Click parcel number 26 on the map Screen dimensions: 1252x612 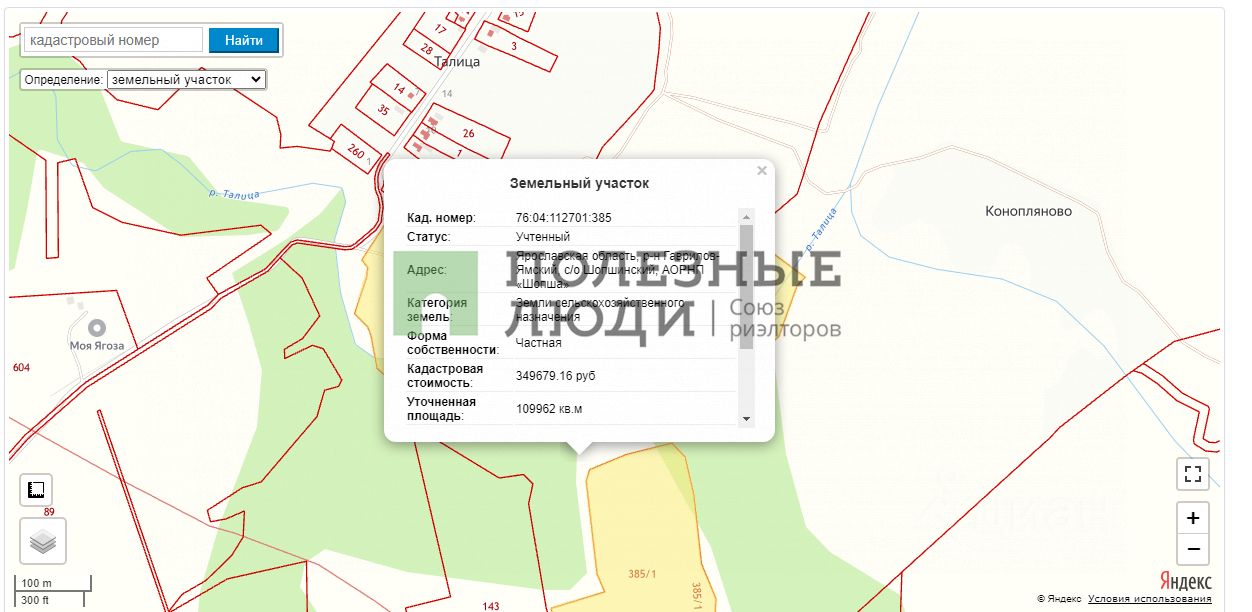click(468, 133)
